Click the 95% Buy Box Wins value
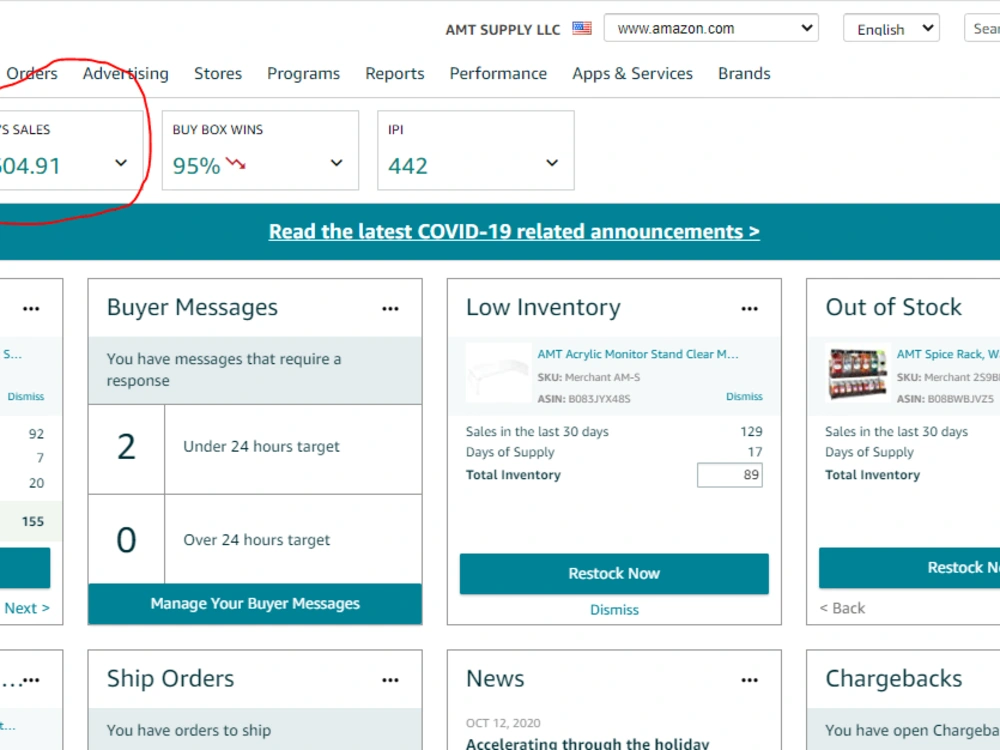The width and height of the screenshot is (1000, 750). (x=196, y=166)
